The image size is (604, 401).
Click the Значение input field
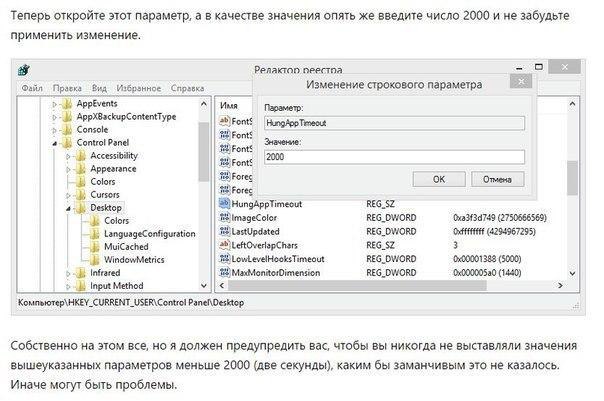pyautogui.click(x=394, y=157)
